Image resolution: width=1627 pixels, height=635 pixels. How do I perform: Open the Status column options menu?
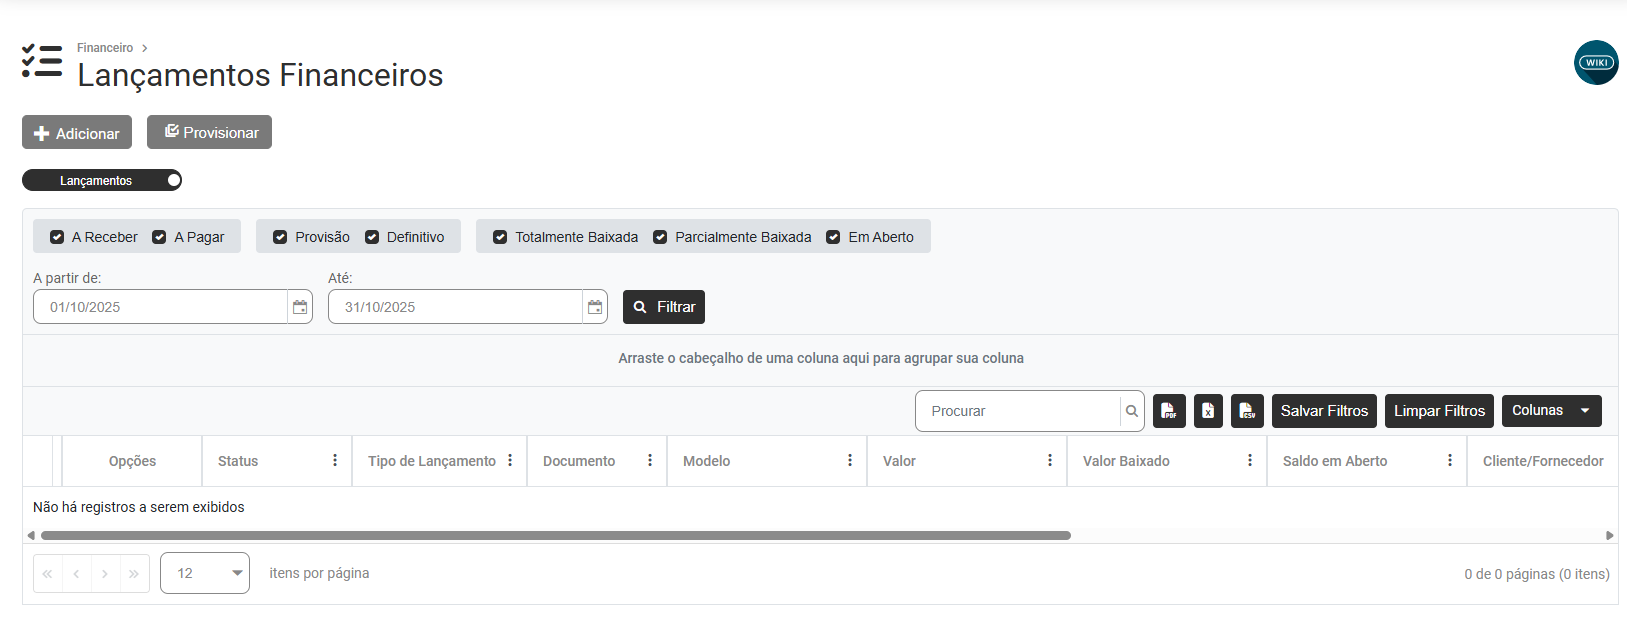coord(335,461)
